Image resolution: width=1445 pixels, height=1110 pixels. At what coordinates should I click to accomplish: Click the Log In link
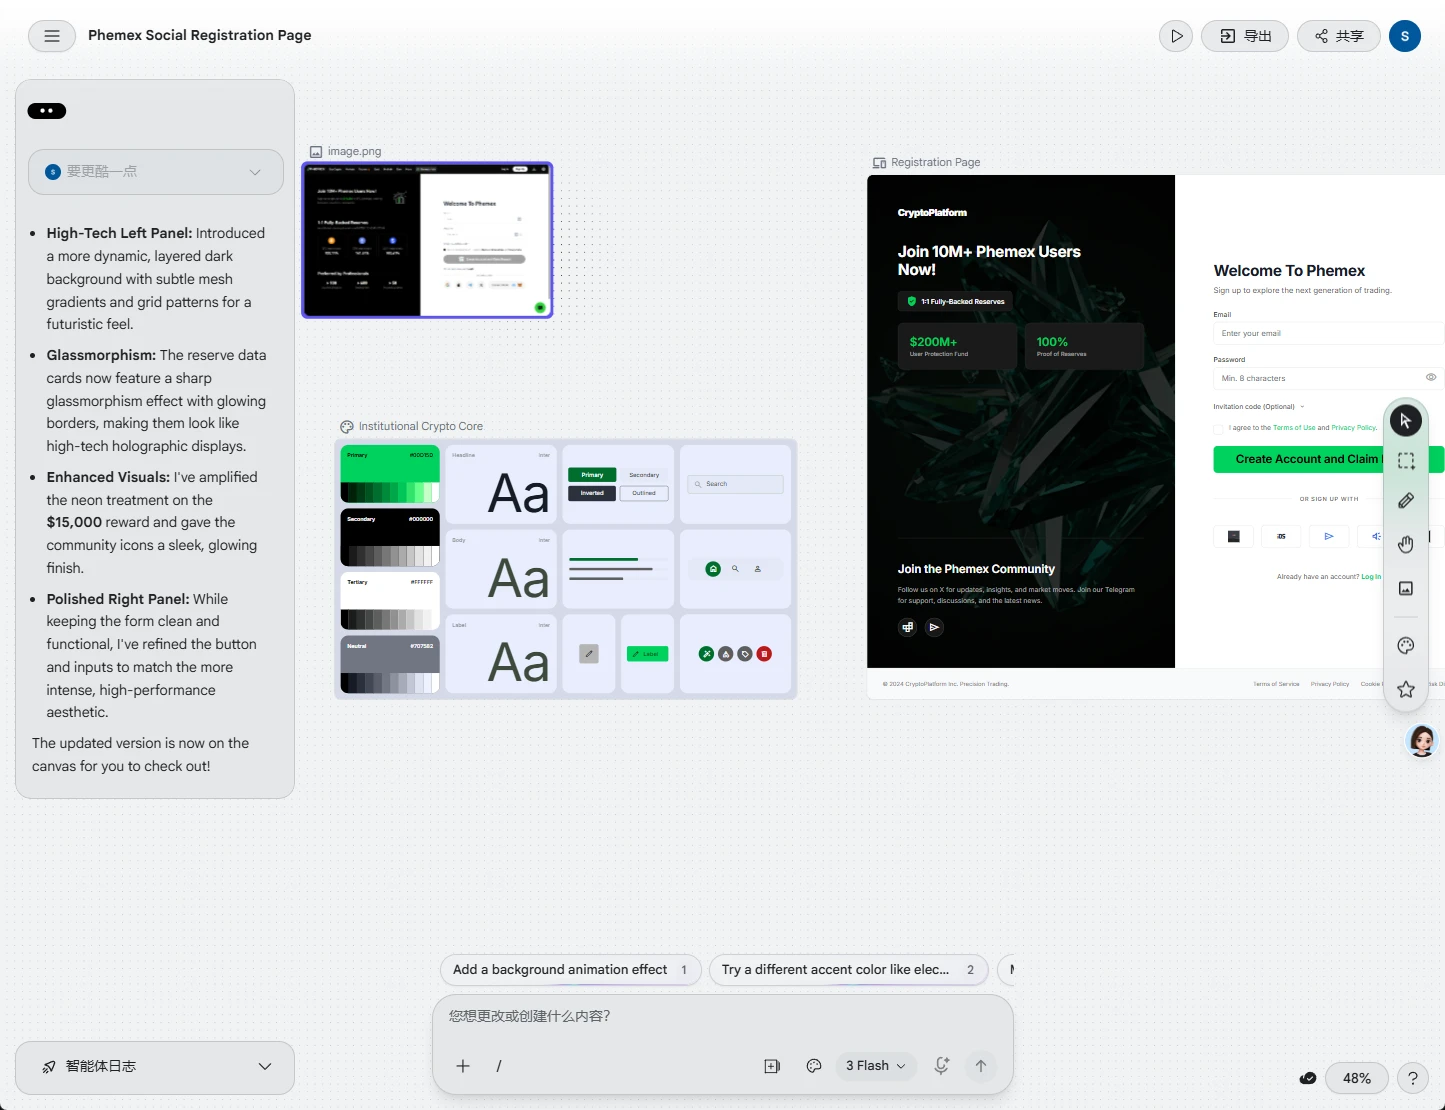[x=1371, y=577]
